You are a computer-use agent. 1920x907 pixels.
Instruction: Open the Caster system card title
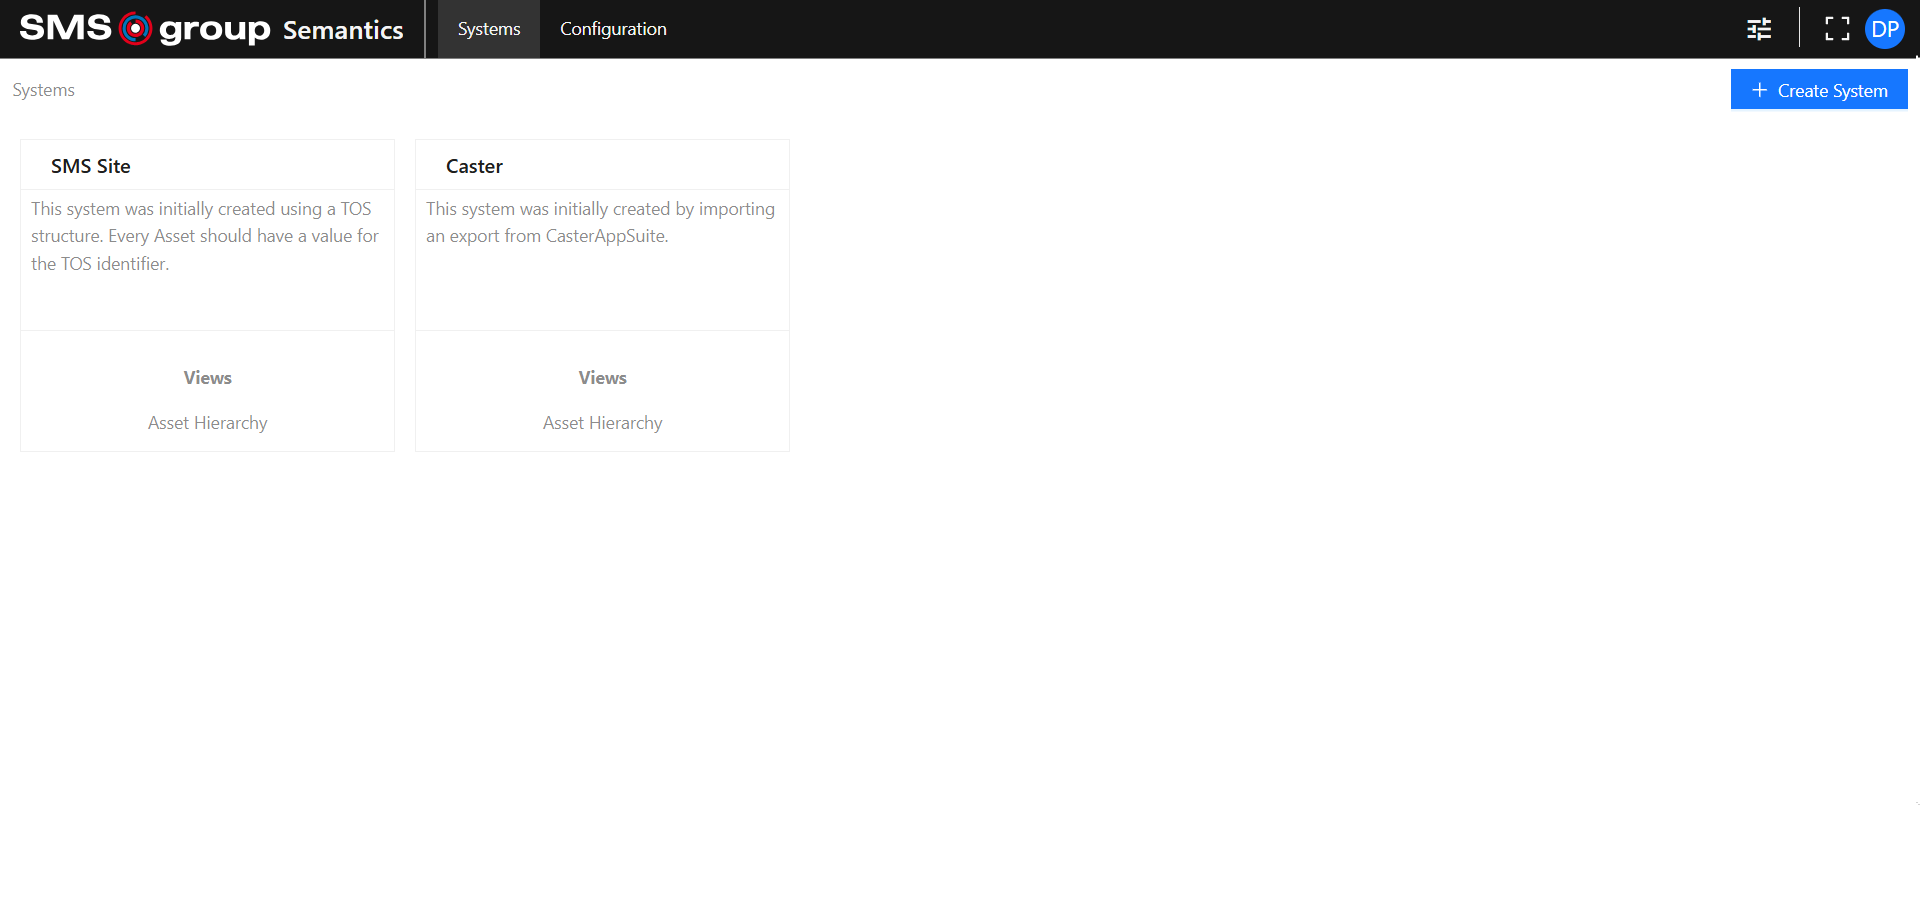click(474, 166)
